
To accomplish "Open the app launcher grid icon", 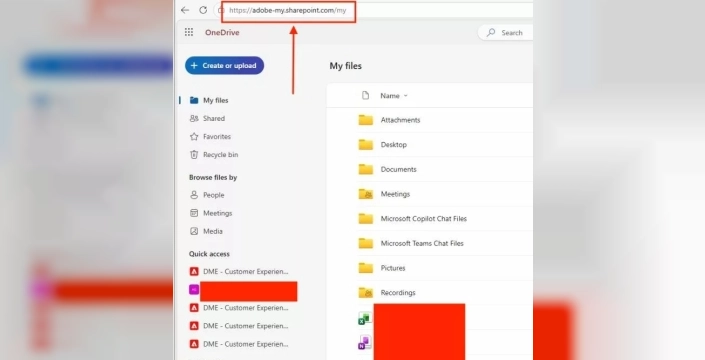I will 189,32.
